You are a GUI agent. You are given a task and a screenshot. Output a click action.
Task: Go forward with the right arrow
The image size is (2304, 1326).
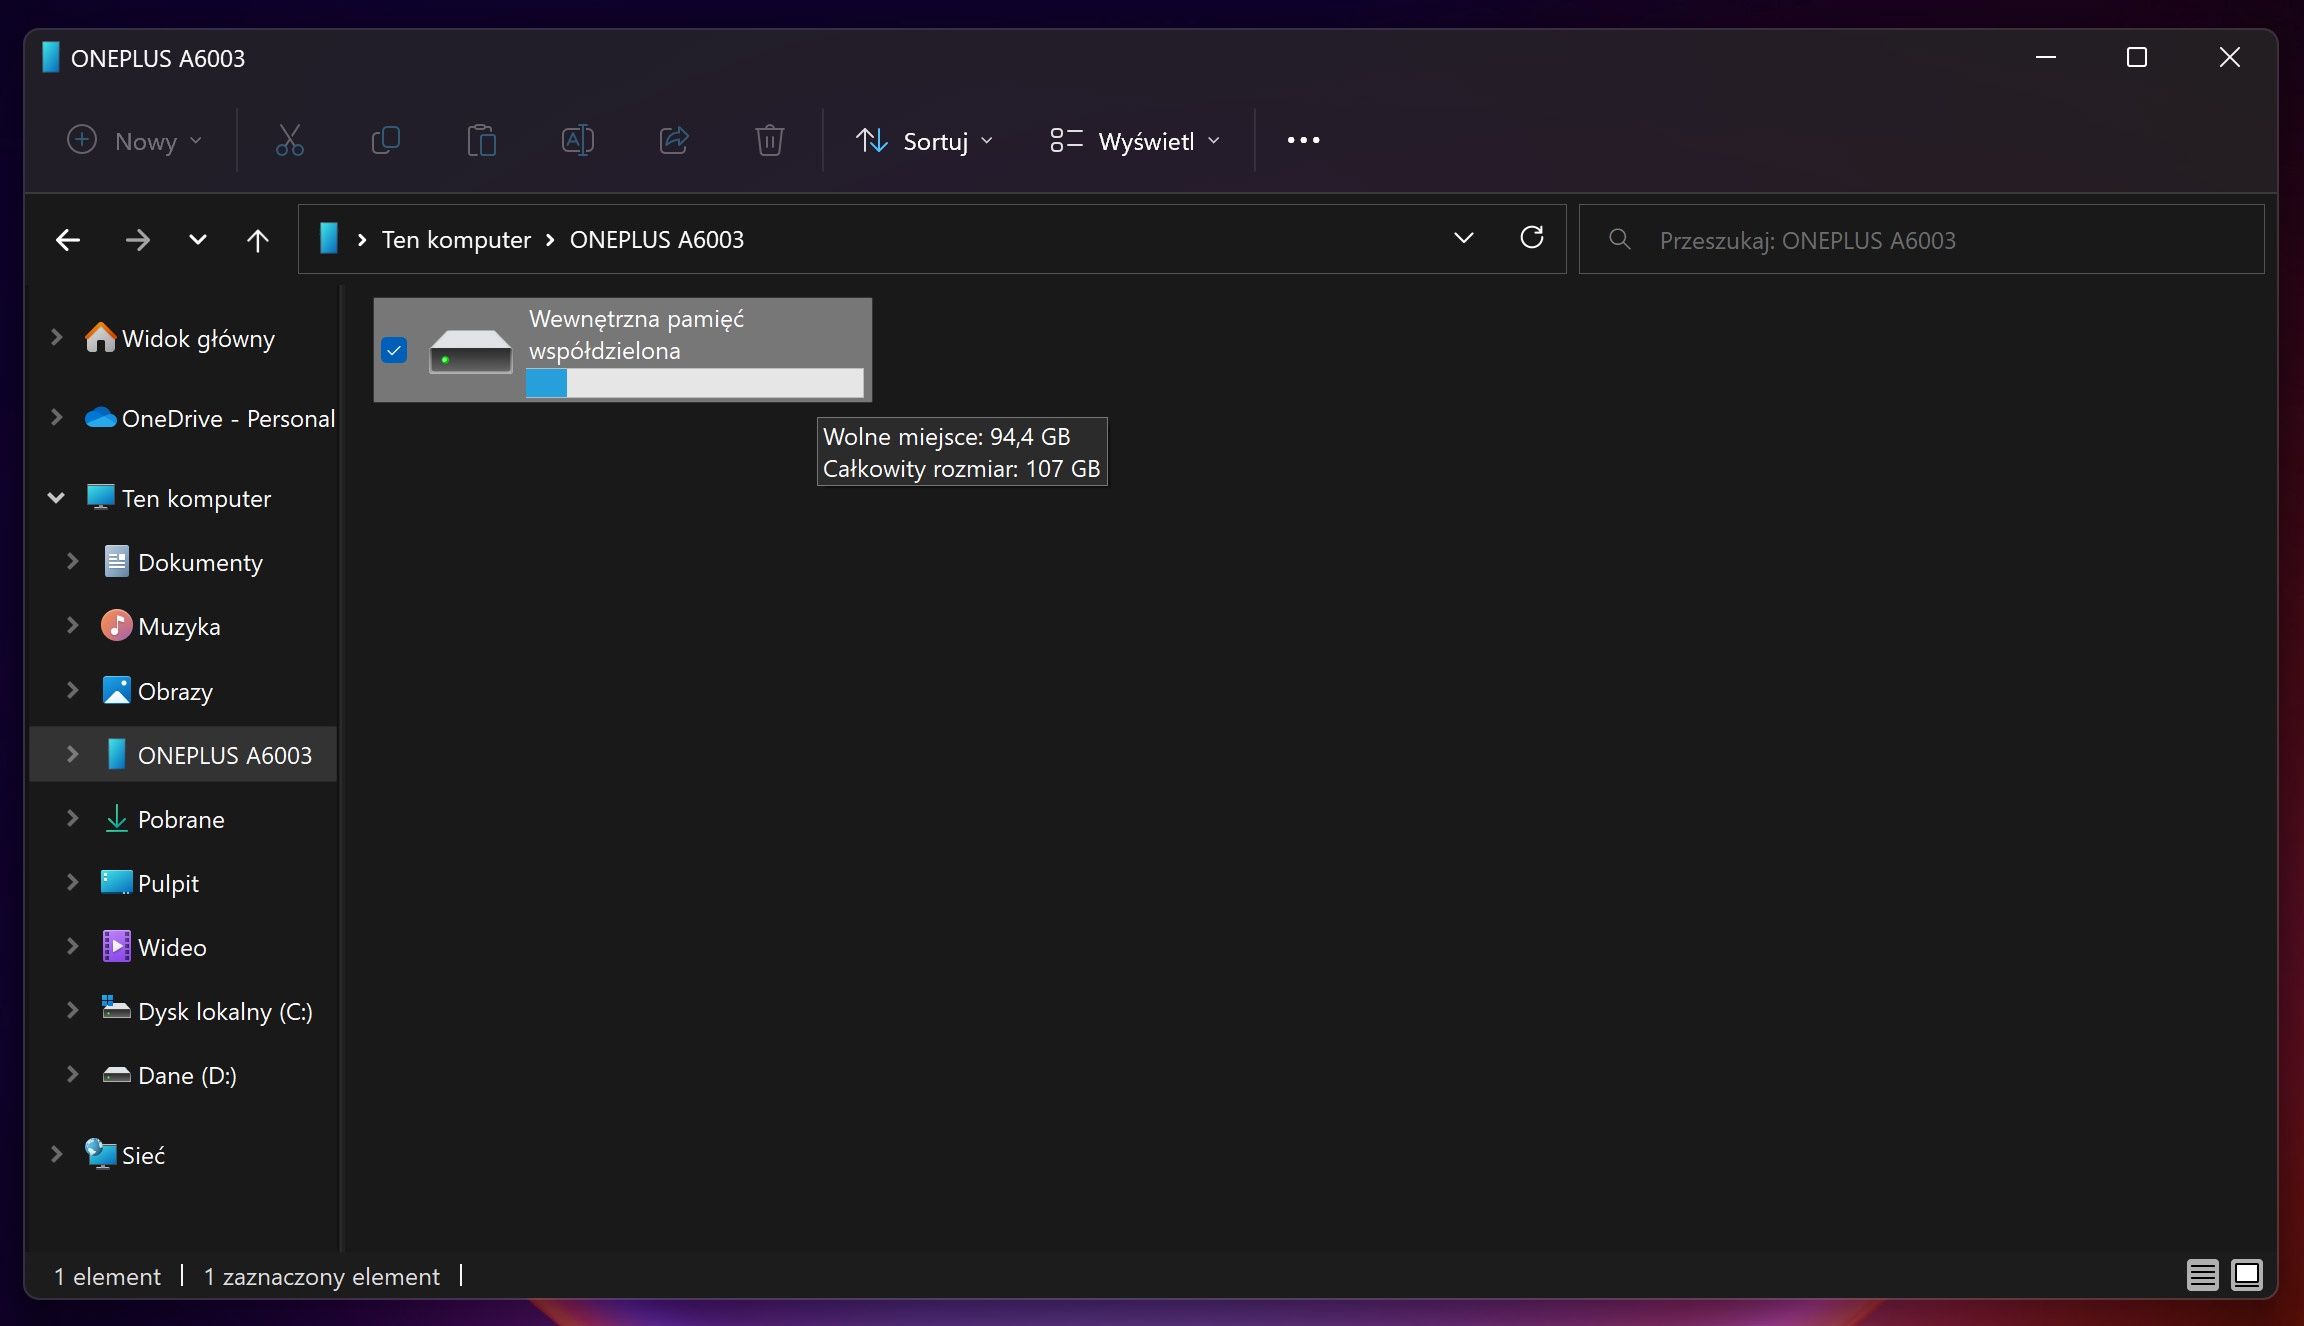click(138, 240)
